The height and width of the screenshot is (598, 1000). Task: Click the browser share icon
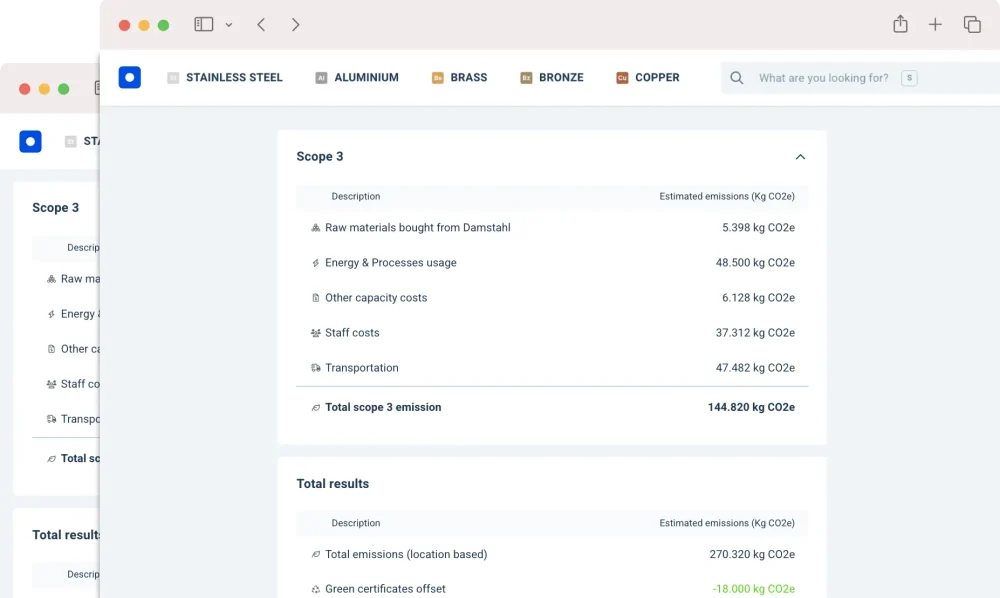pyautogui.click(x=900, y=24)
